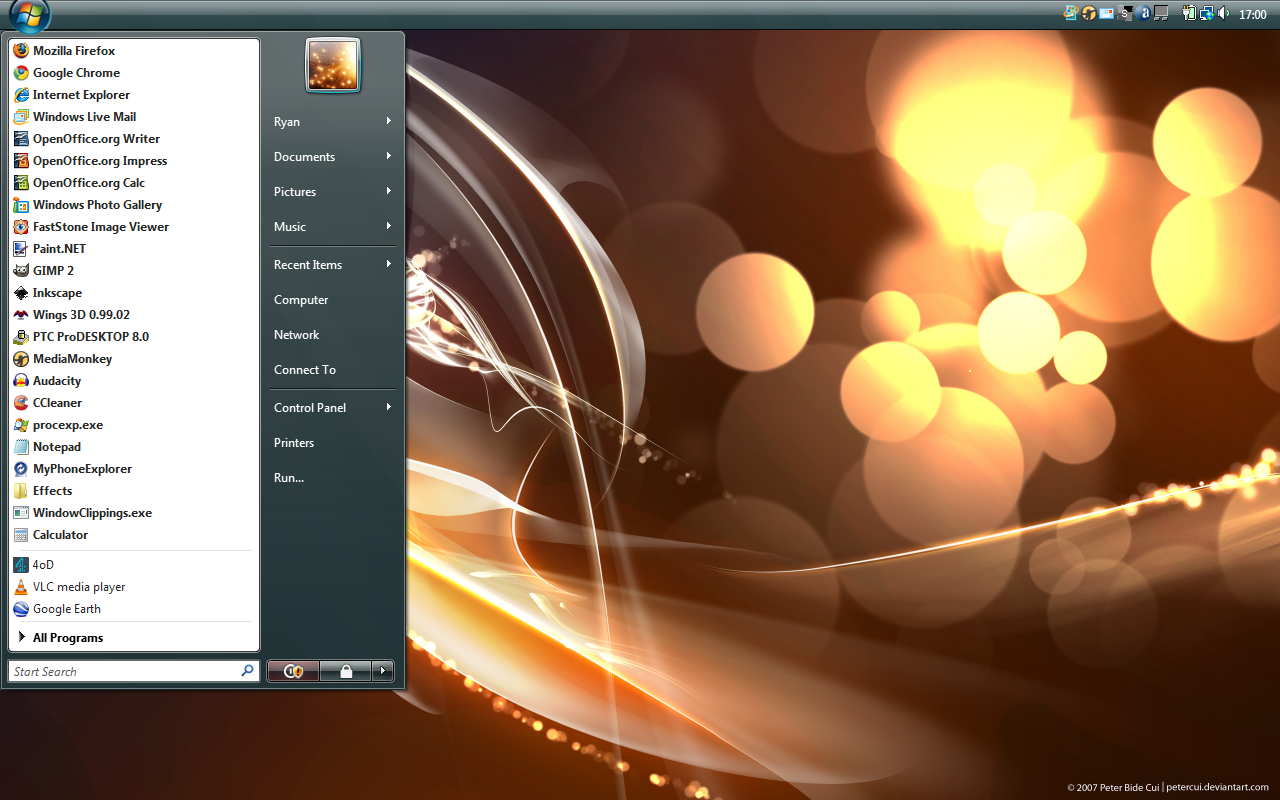The height and width of the screenshot is (800, 1280).
Task: Launch GIMP 2
Action: coord(134,271)
